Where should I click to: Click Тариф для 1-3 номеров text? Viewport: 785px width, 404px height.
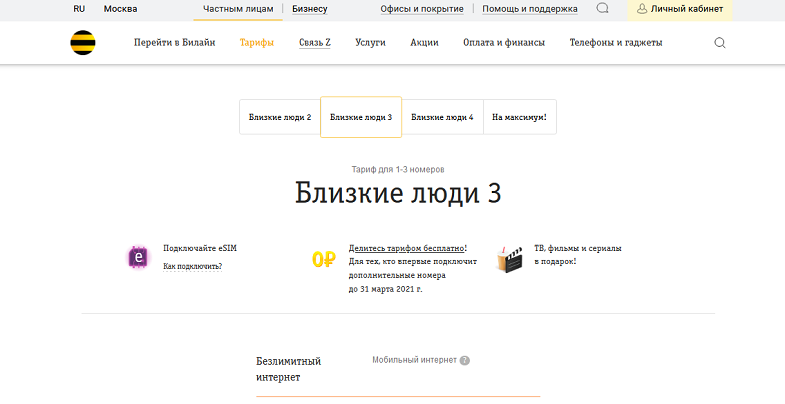398,170
